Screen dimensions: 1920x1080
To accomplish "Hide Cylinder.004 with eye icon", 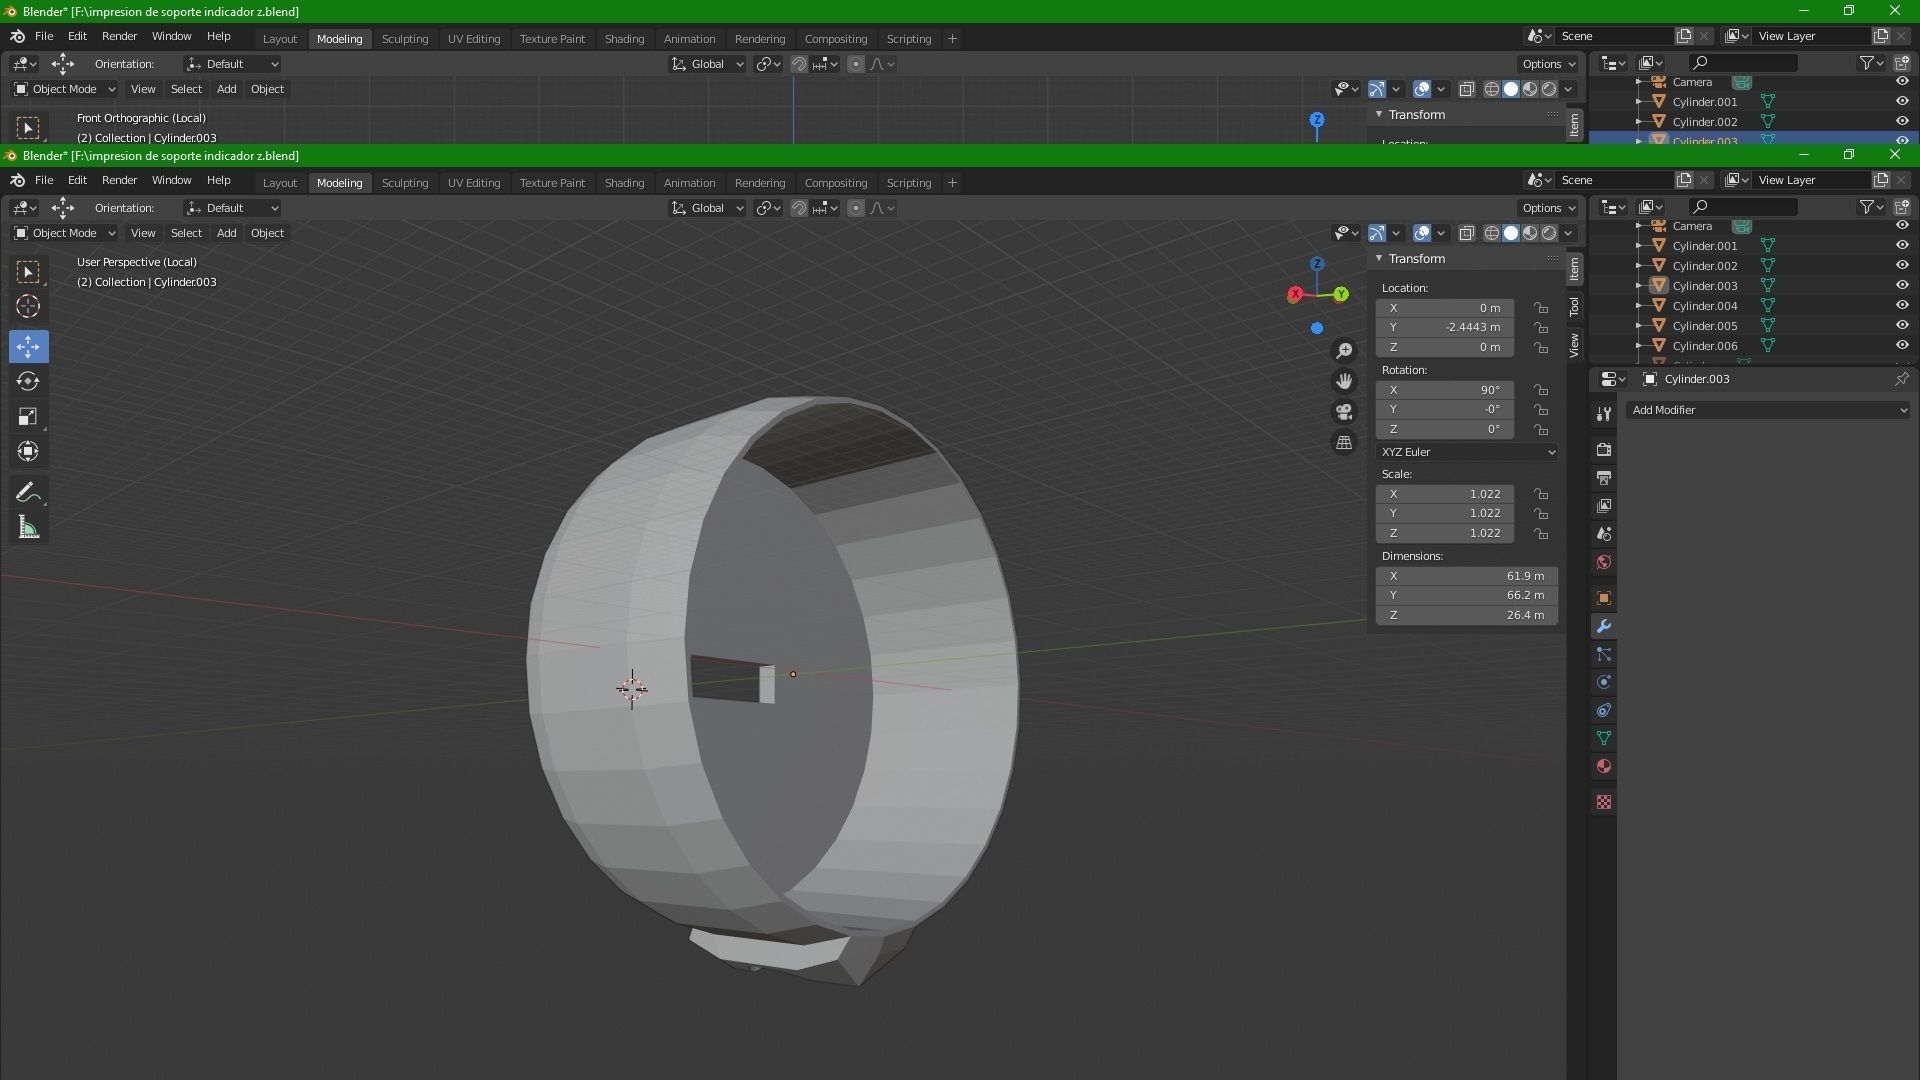I will coord(1902,305).
